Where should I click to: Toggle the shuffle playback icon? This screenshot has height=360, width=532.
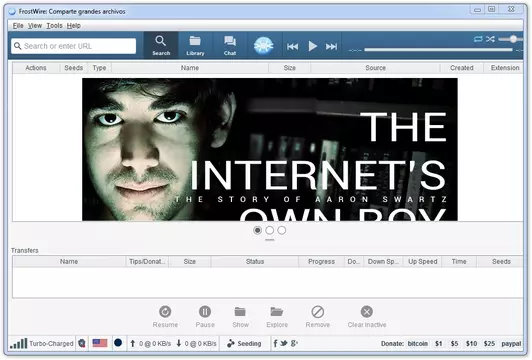490,39
